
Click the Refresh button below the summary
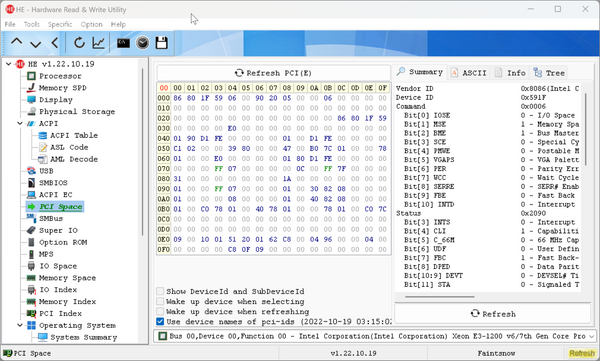(493, 314)
